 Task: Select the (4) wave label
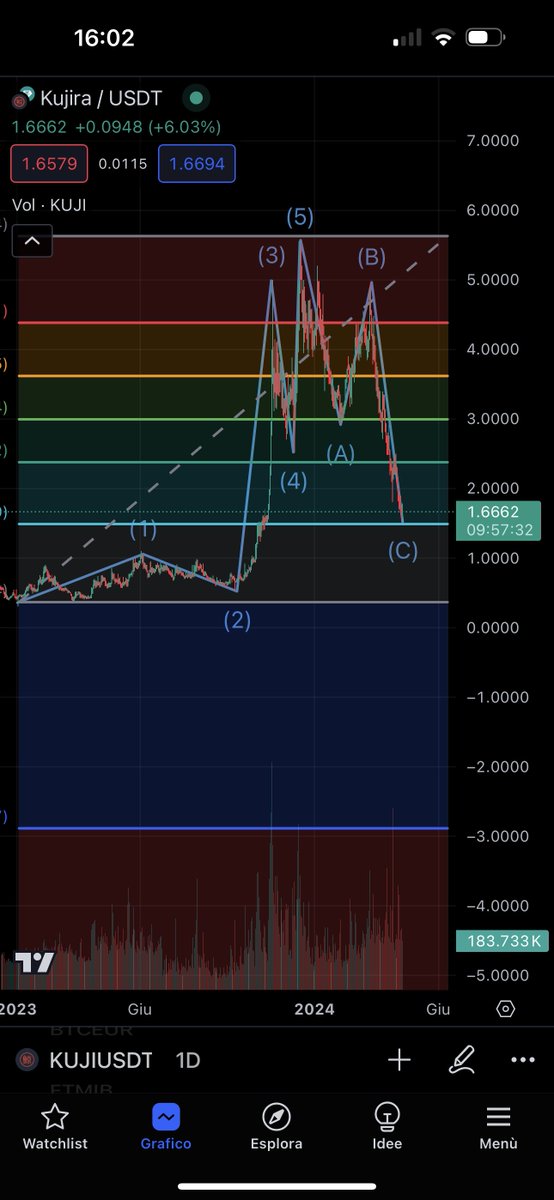pyautogui.click(x=293, y=482)
